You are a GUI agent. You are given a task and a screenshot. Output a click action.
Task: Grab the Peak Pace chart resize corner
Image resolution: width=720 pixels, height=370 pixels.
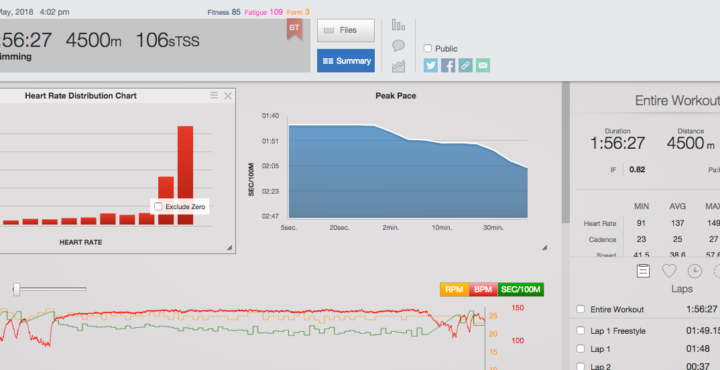click(x=544, y=247)
